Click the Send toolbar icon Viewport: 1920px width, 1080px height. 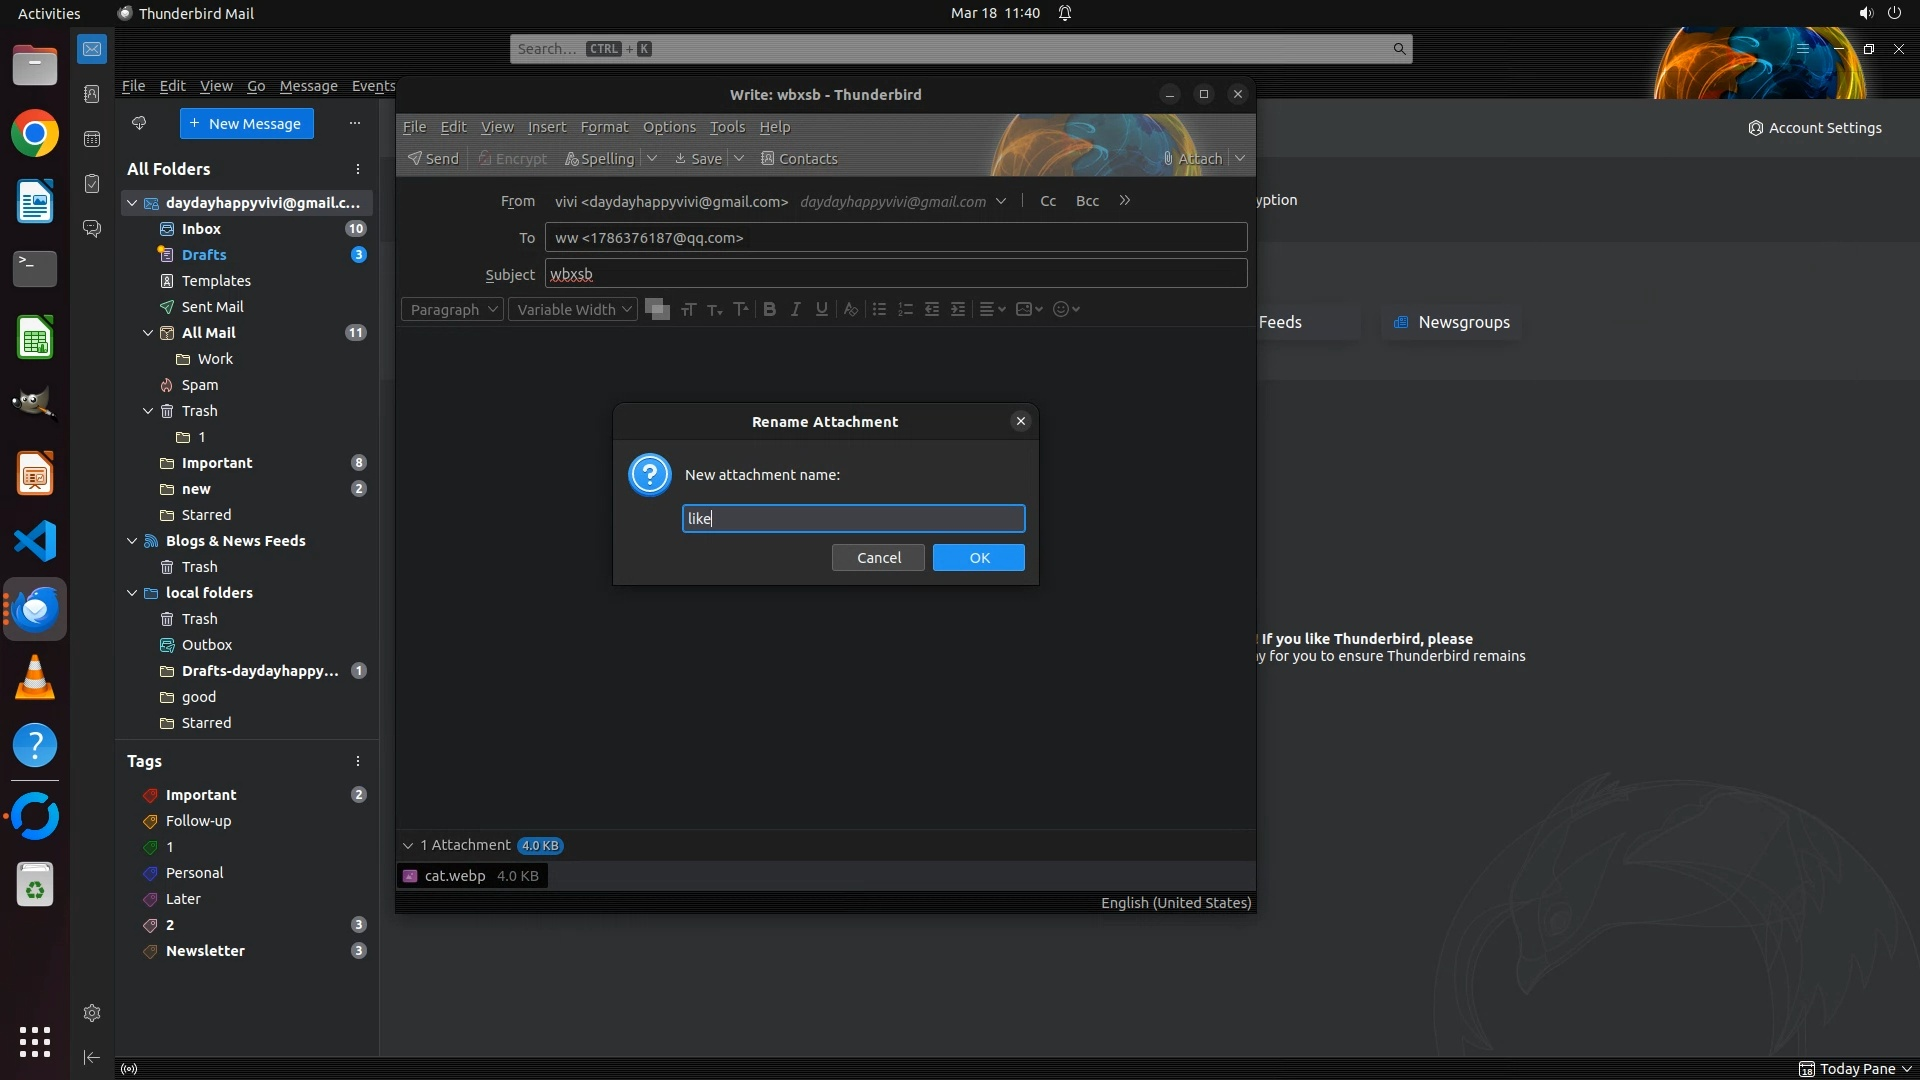(432, 158)
